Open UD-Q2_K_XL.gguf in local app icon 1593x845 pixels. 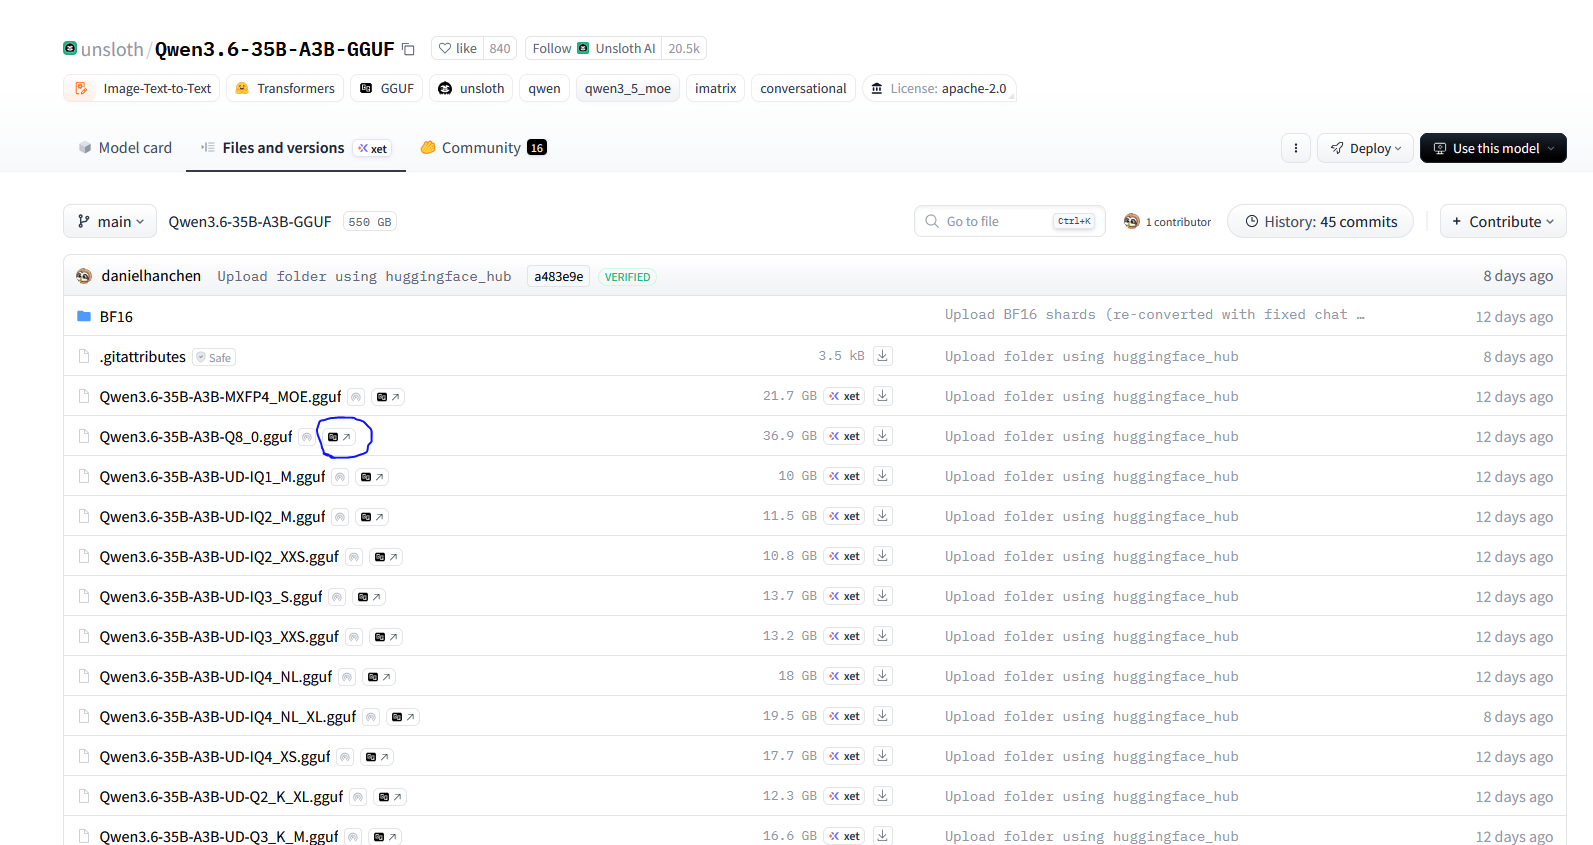[x=390, y=797]
